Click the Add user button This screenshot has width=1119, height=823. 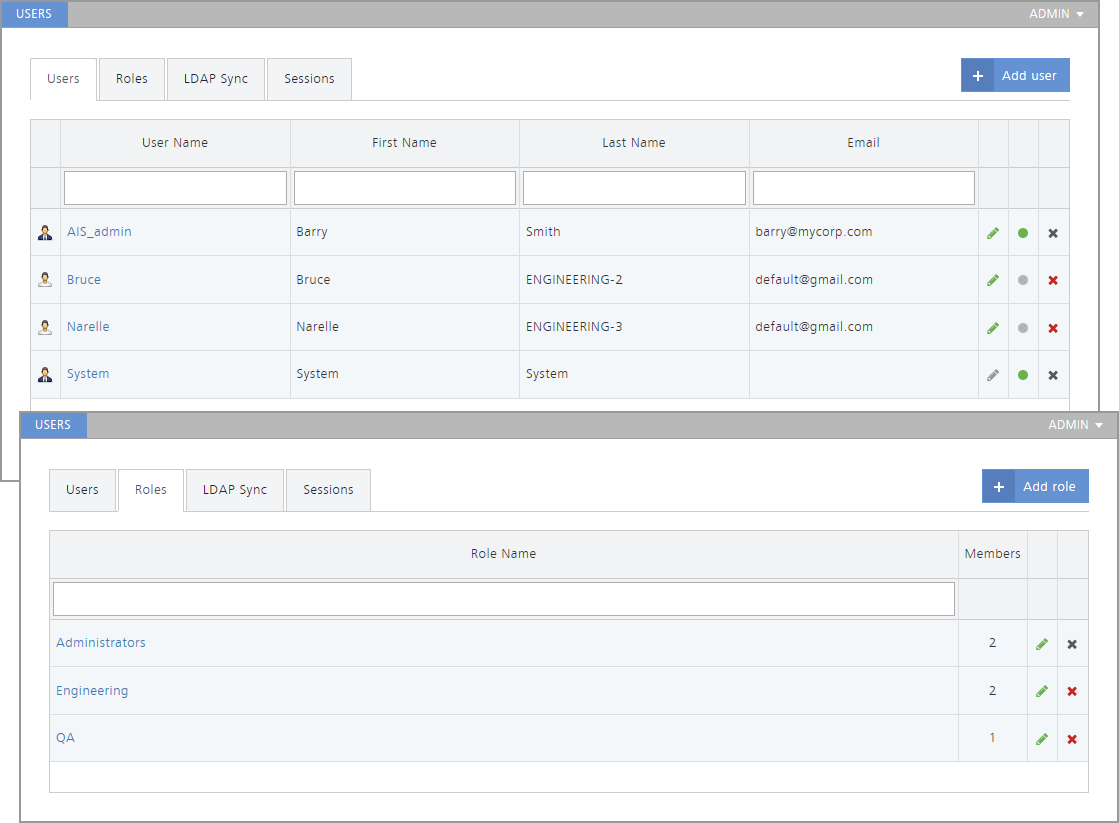(x=1015, y=76)
